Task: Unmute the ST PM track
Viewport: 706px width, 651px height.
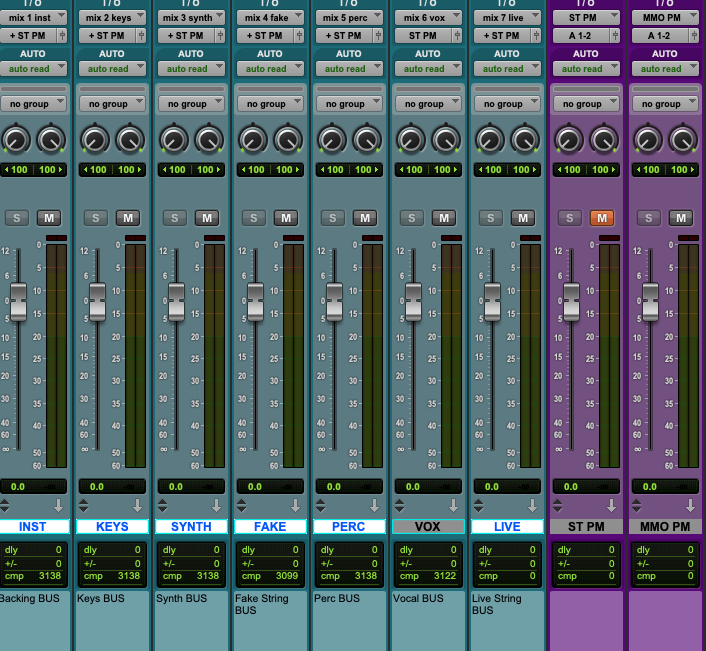Action: [602, 218]
